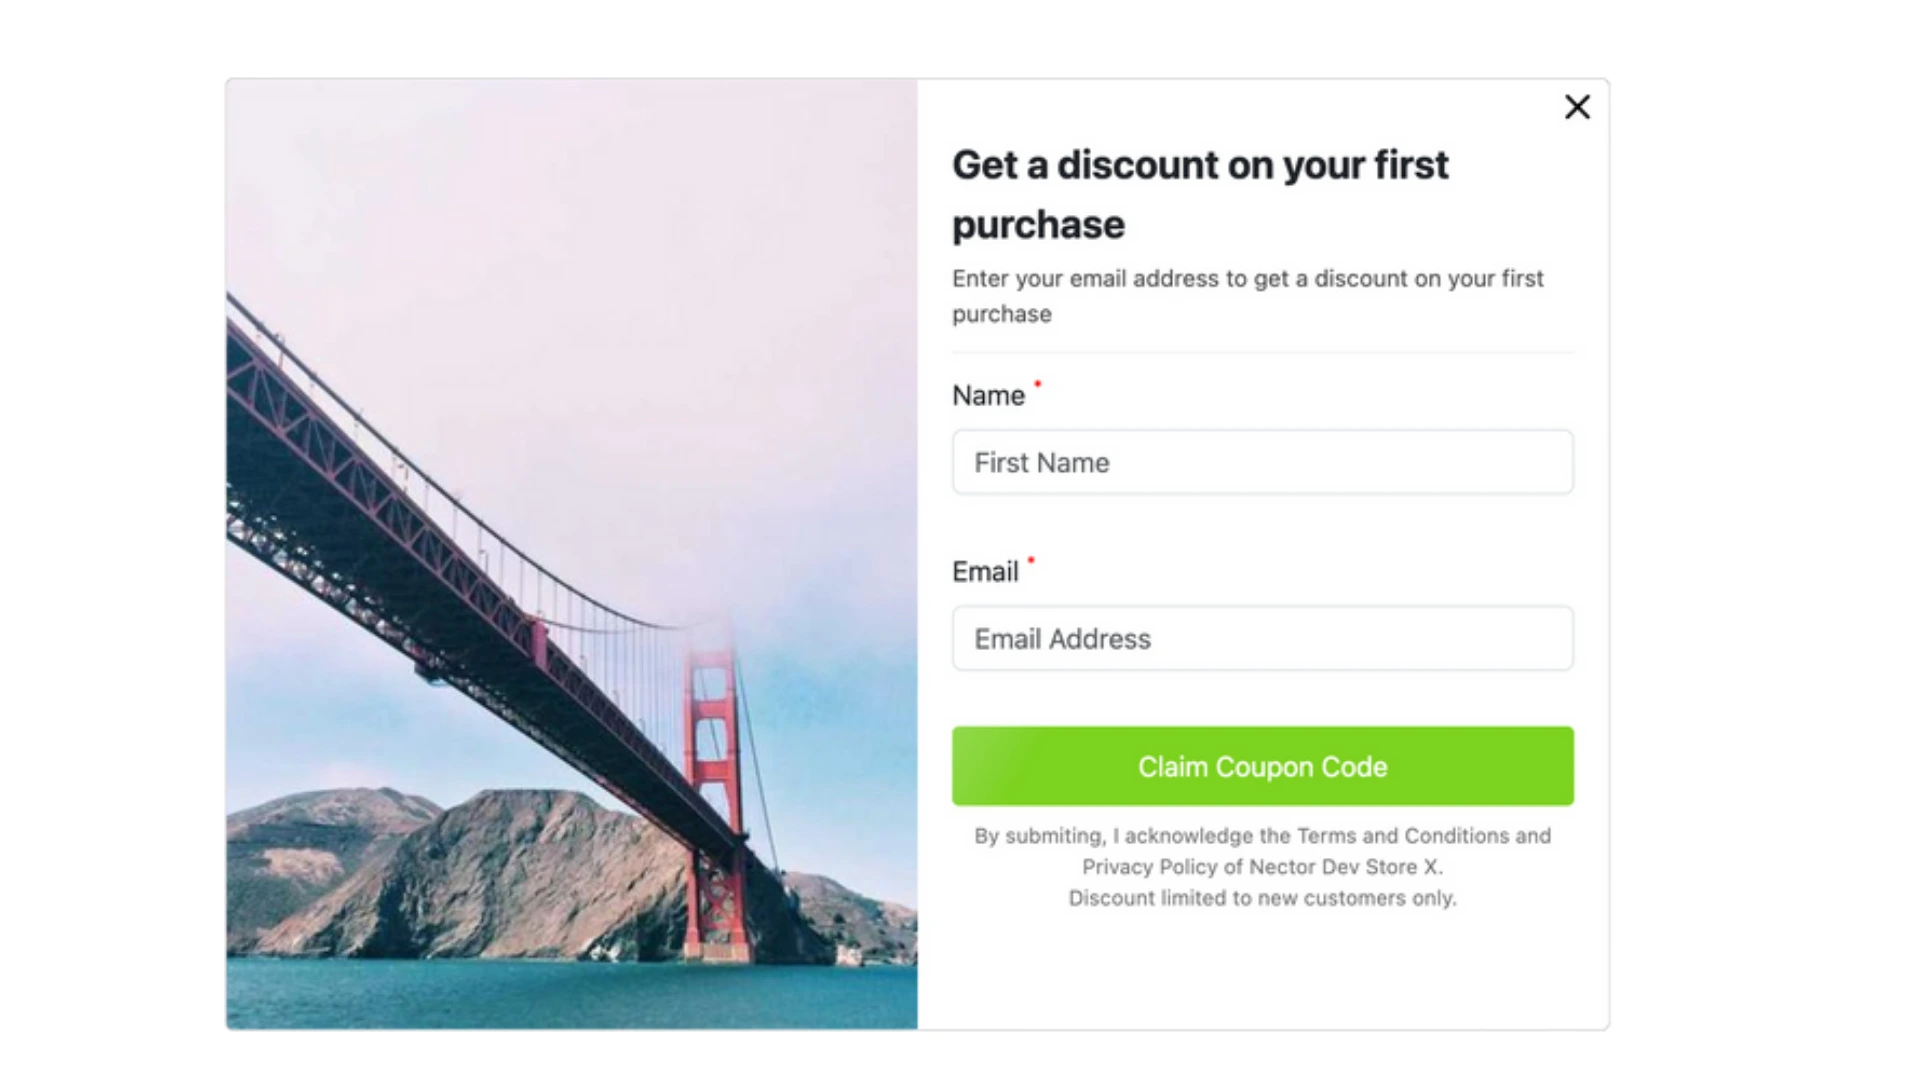The height and width of the screenshot is (1080, 1920).
Task: Select the Email field label
Action: click(x=985, y=572)
